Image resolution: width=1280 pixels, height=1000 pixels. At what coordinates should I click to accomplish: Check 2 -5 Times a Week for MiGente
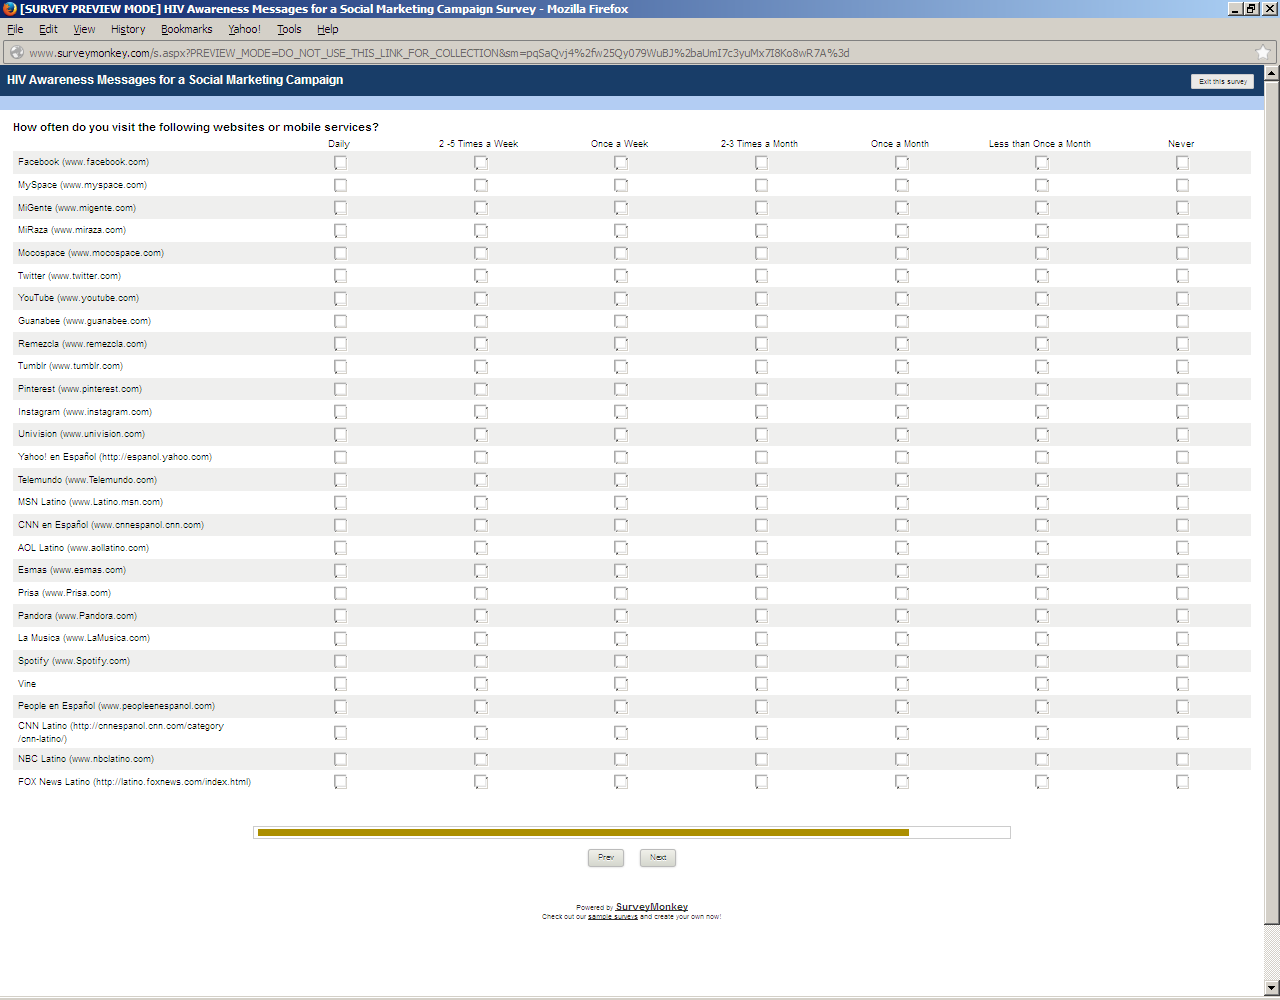point(481,208)
